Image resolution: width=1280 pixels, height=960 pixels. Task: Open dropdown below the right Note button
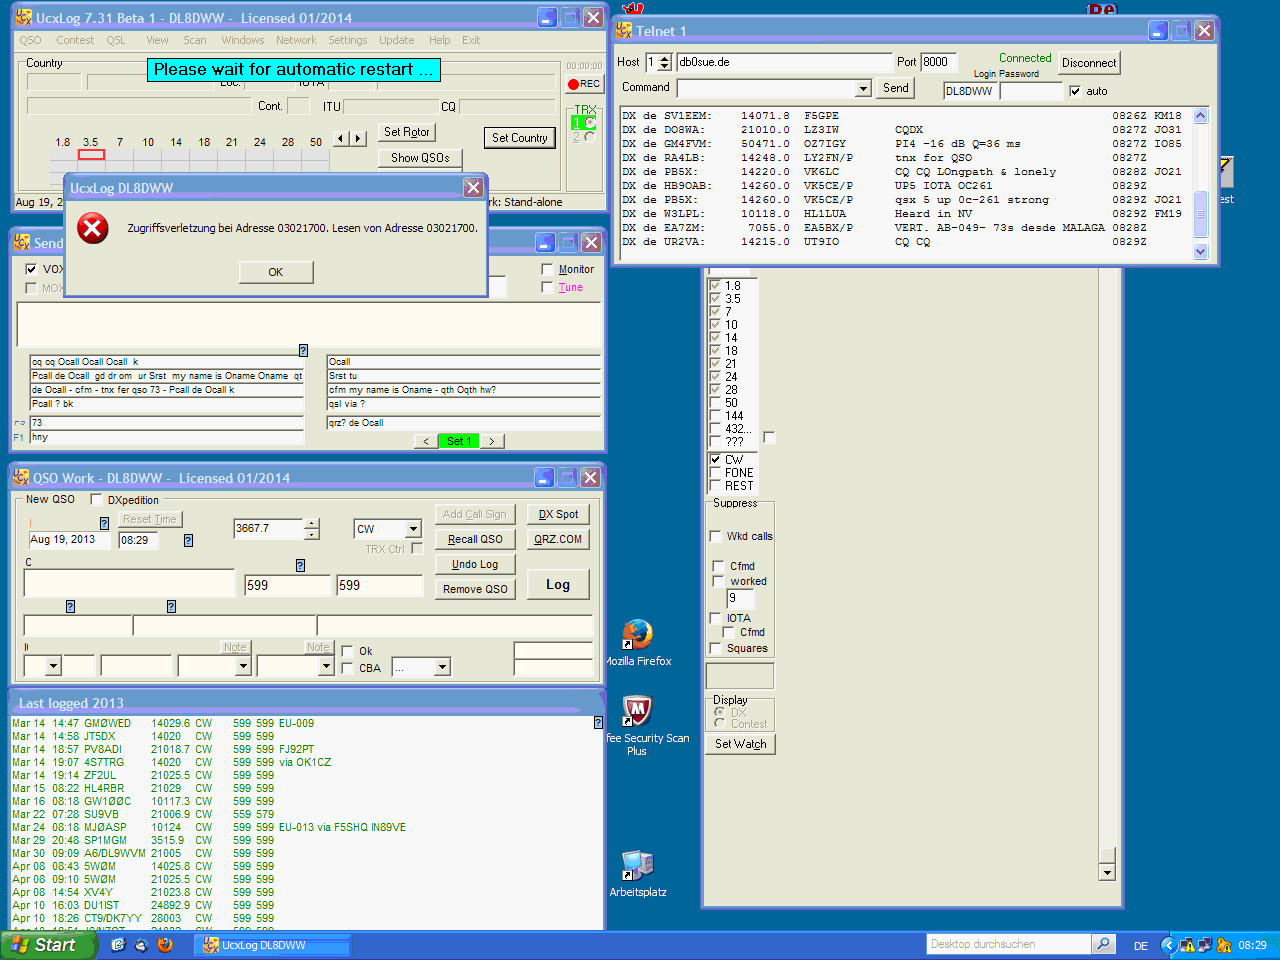point(326,666)
